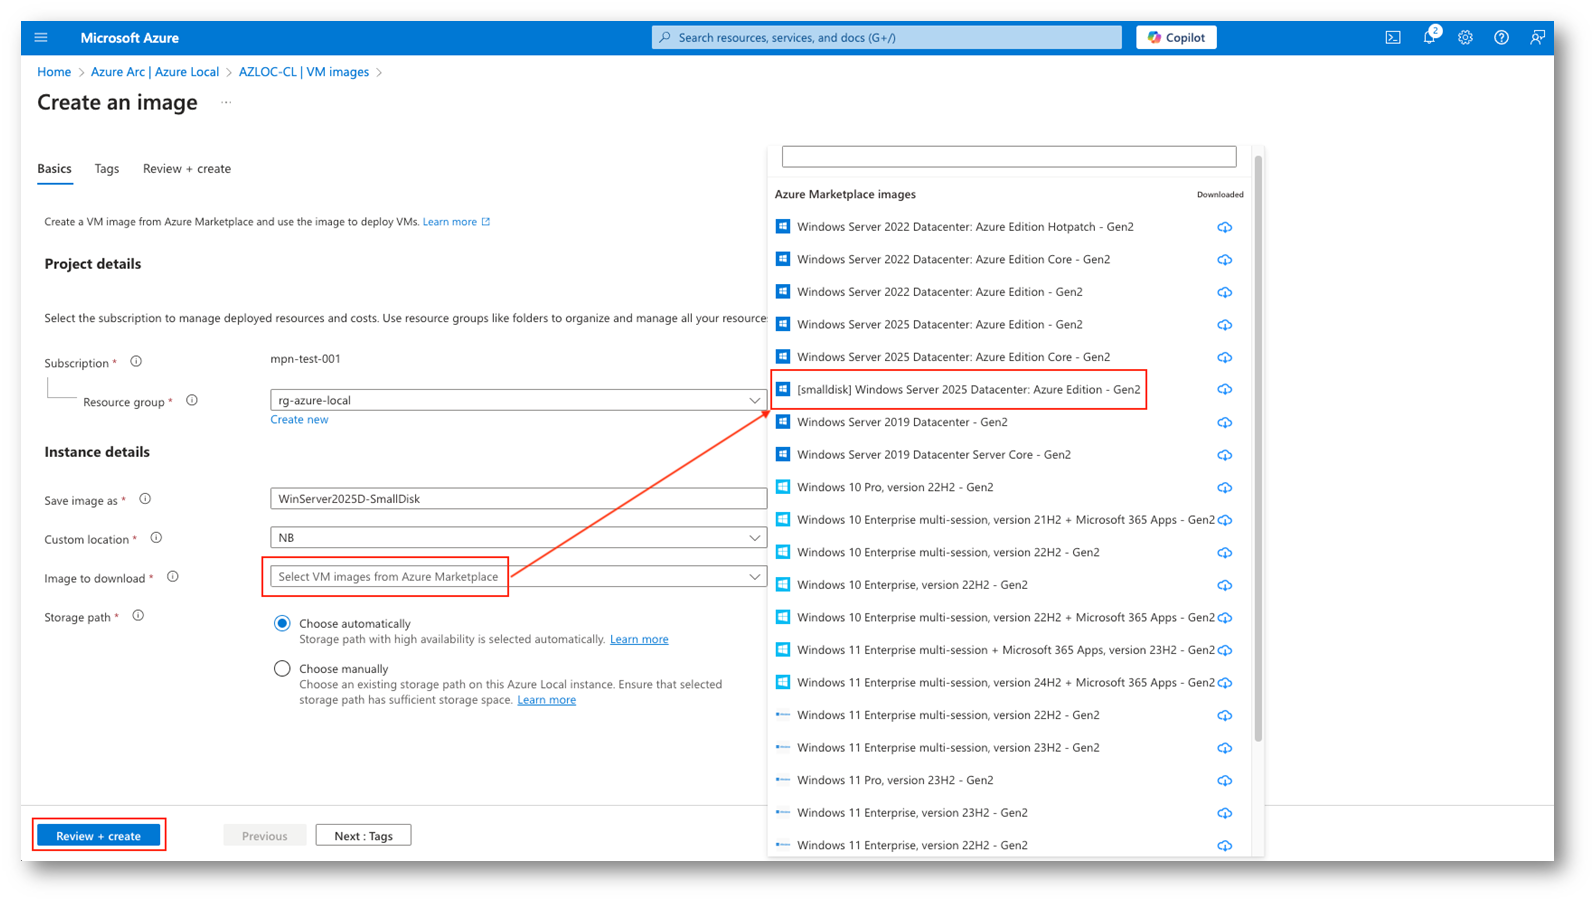Open Cloud Shell from the top bar

1392,38
